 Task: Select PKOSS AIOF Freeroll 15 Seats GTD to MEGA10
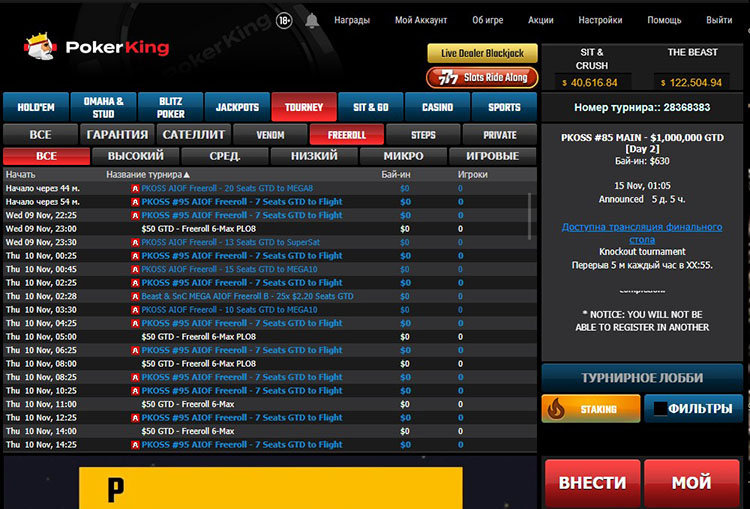pyautogui.click(x=270, y=269)
